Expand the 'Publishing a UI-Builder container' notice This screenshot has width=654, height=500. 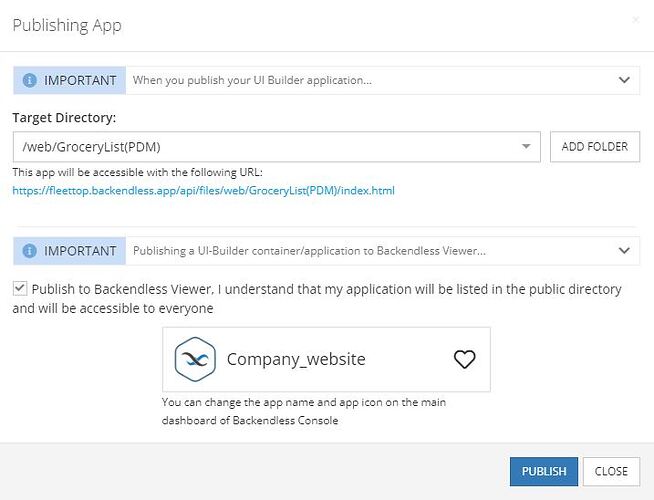point(624,251)
